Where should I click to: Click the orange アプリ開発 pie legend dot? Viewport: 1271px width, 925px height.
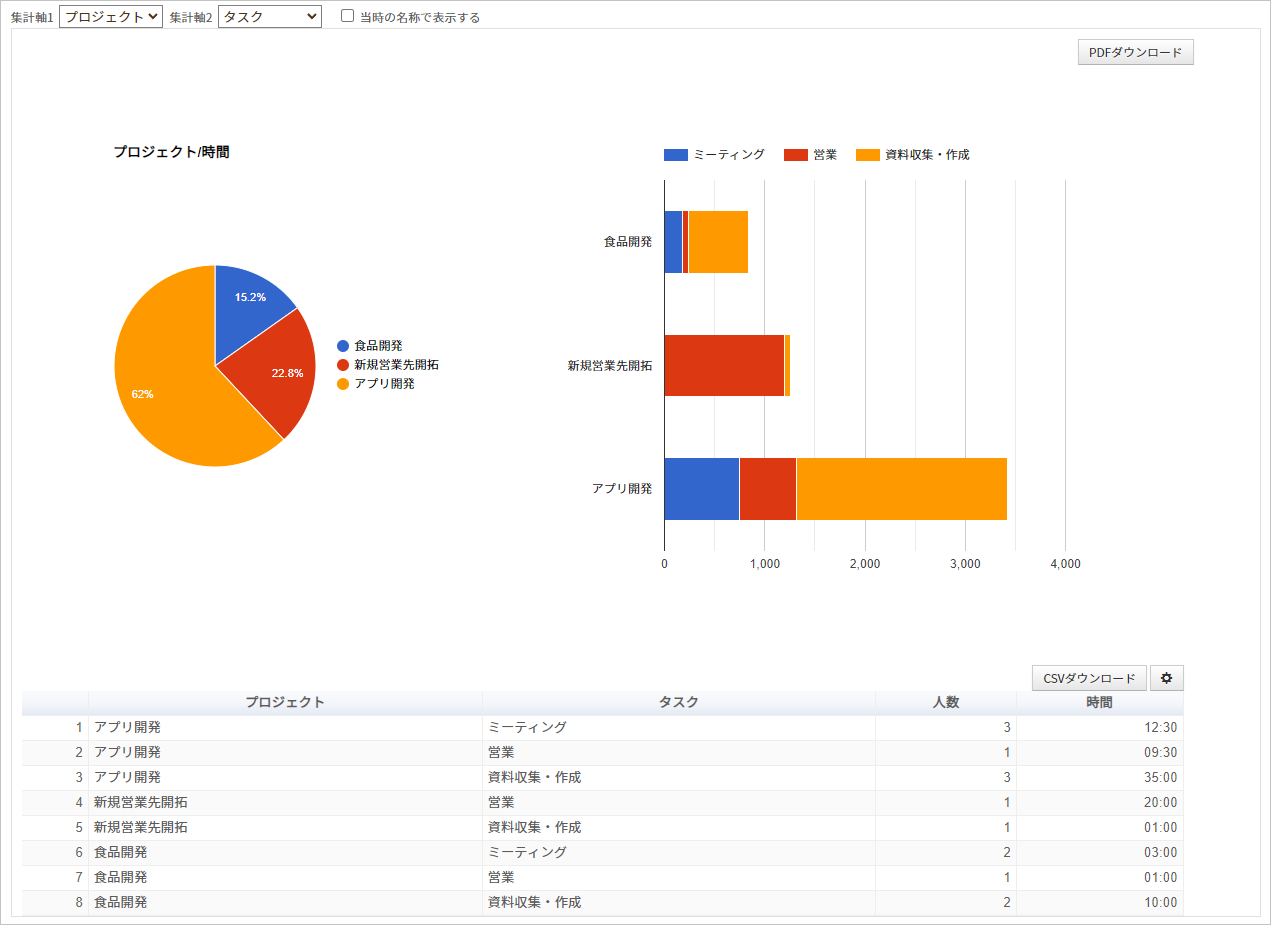[343, 384]
